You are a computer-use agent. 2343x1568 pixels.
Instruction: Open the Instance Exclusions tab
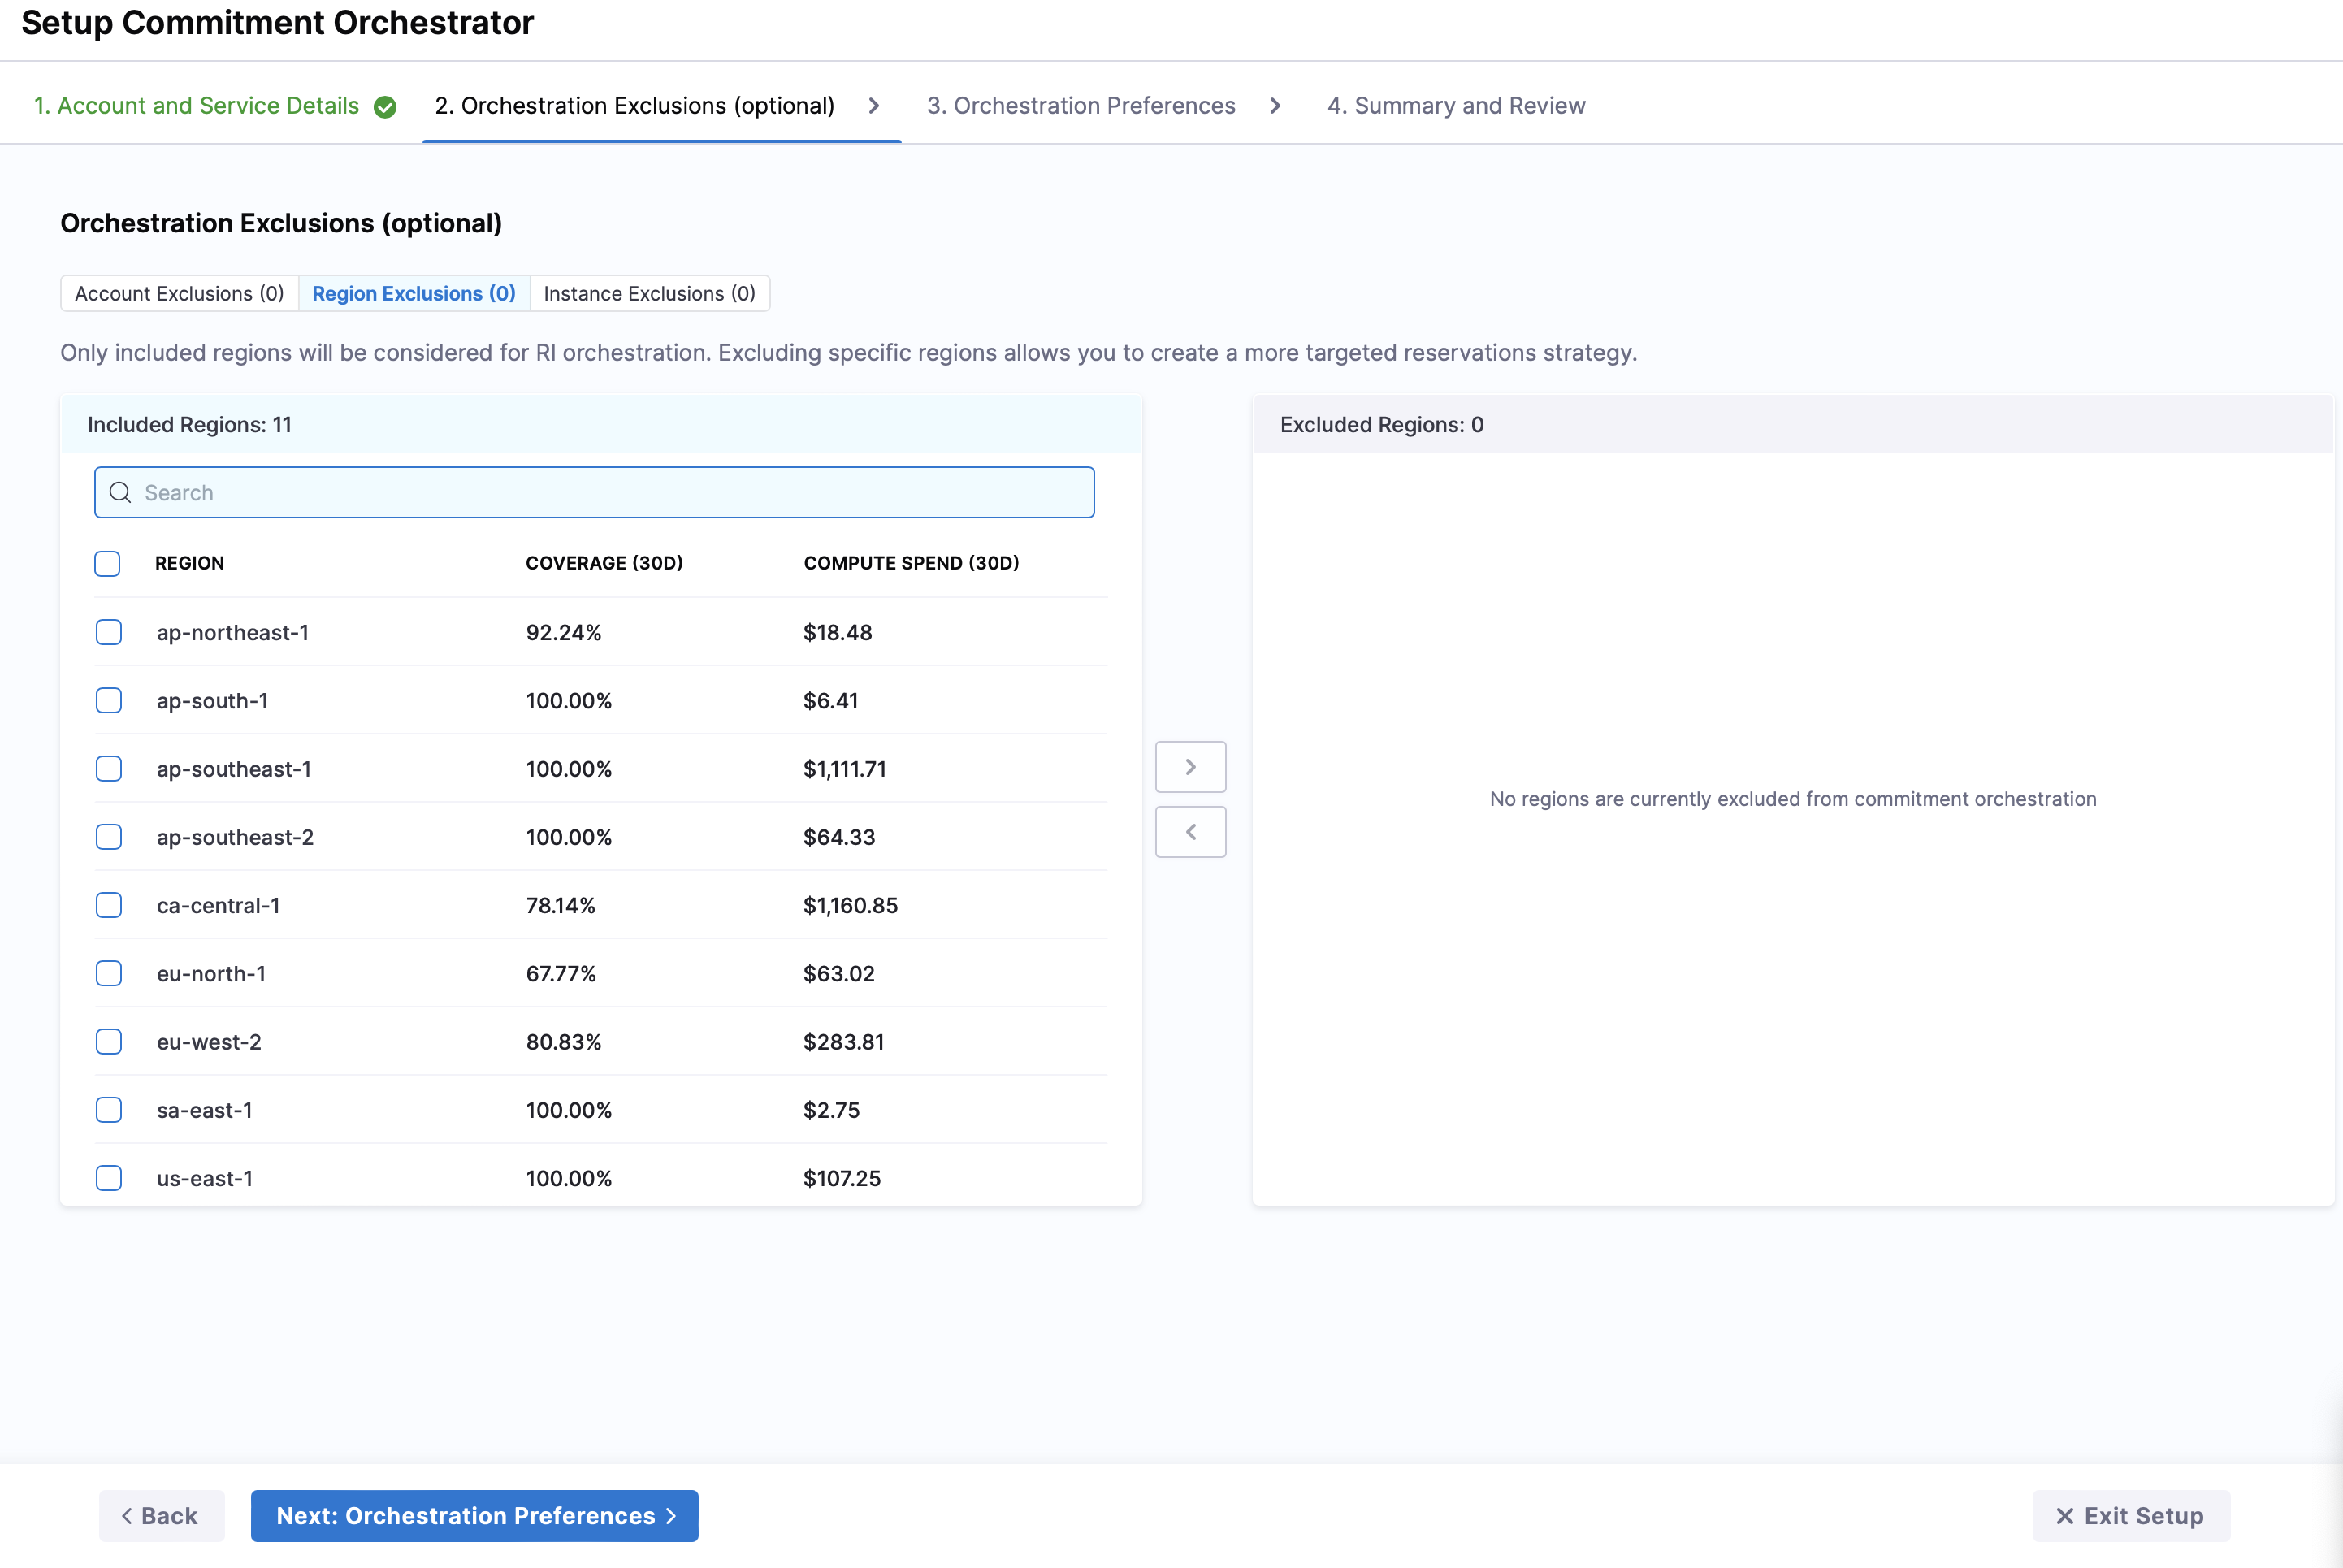(x=649, y=293)
